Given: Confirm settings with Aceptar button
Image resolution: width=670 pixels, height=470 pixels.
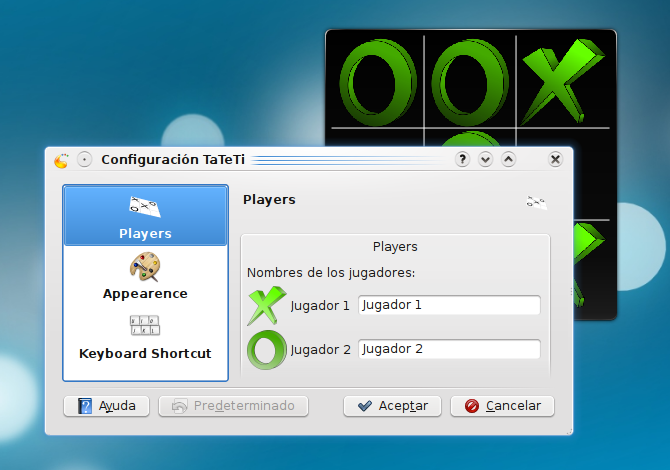Looking at the screenshot, I should click(x=392, y=406).
